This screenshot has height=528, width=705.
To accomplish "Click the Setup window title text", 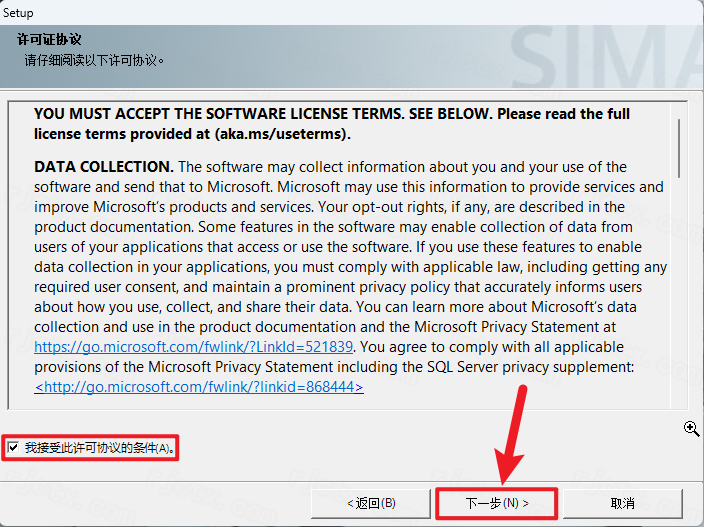I will click(18, 13).
